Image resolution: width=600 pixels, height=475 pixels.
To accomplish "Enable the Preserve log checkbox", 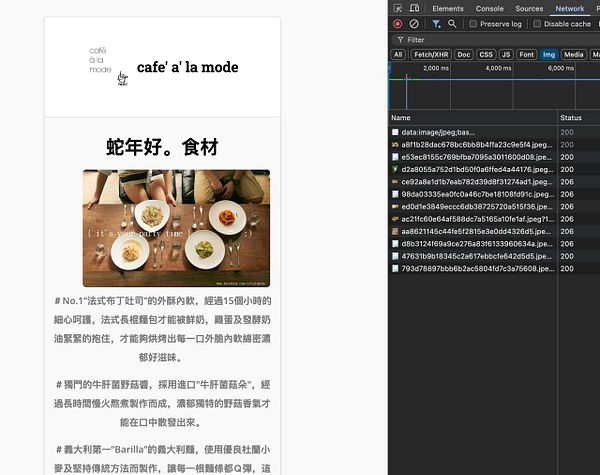I will [473, 24].
